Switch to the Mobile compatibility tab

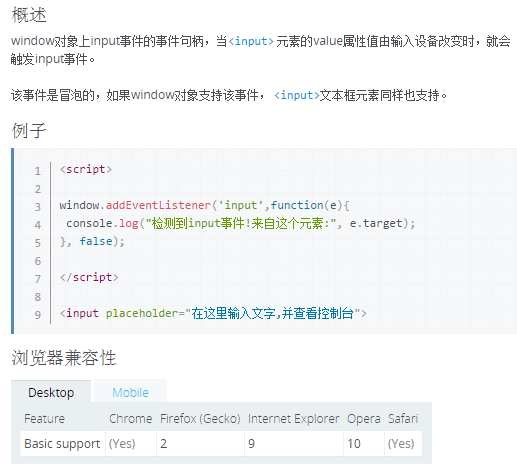[x=130, y=392]
